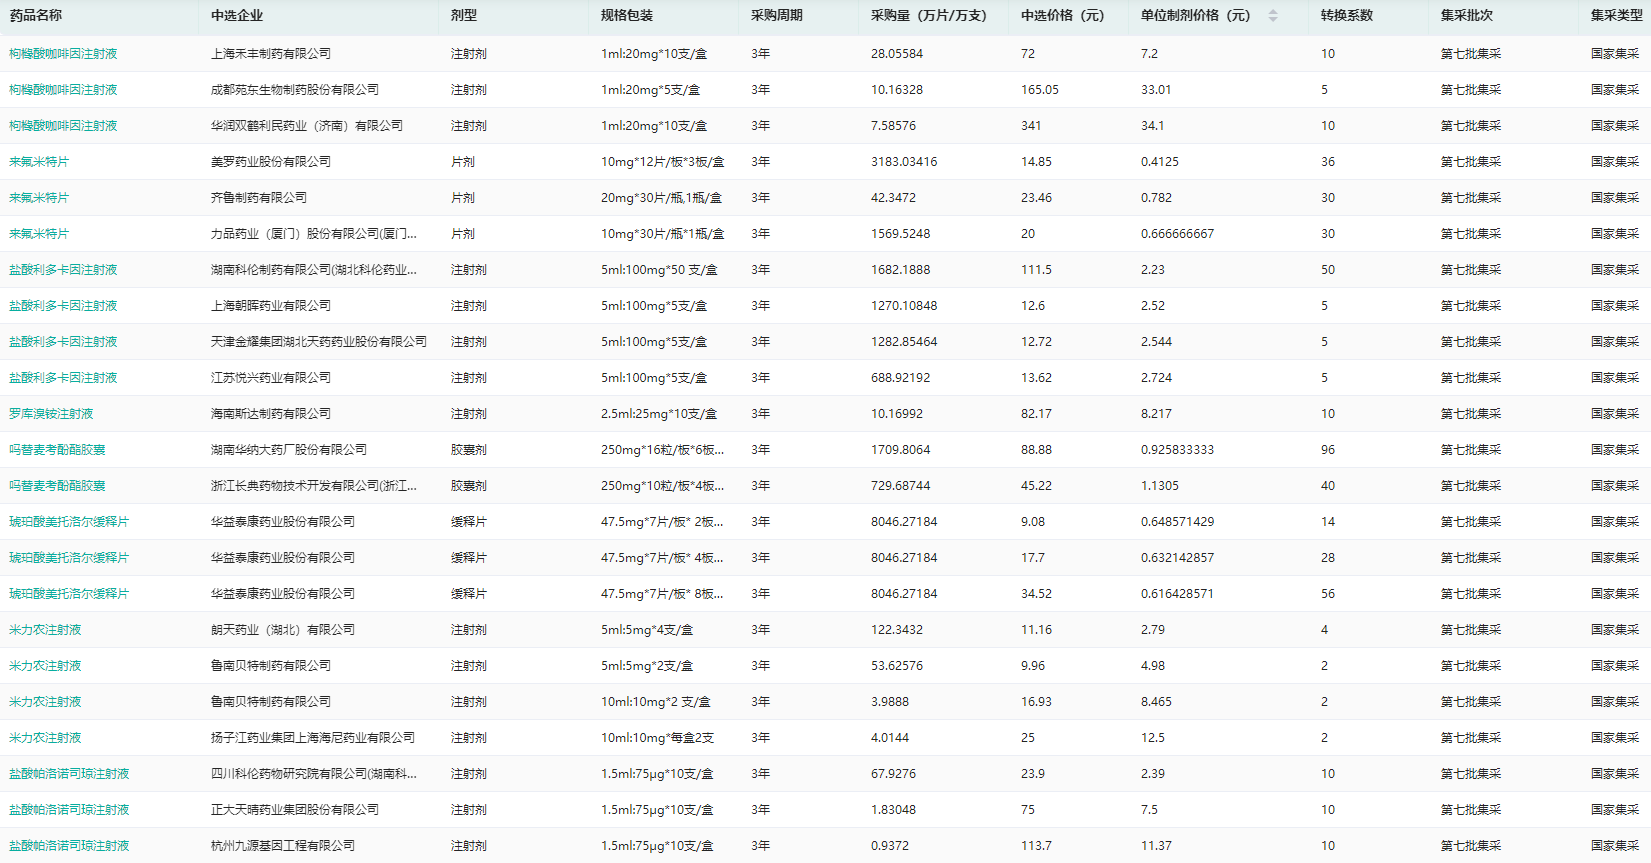Click the 采购量 (万片/万支) column header
The image size is (1651, 863).
tap(928, 16)
